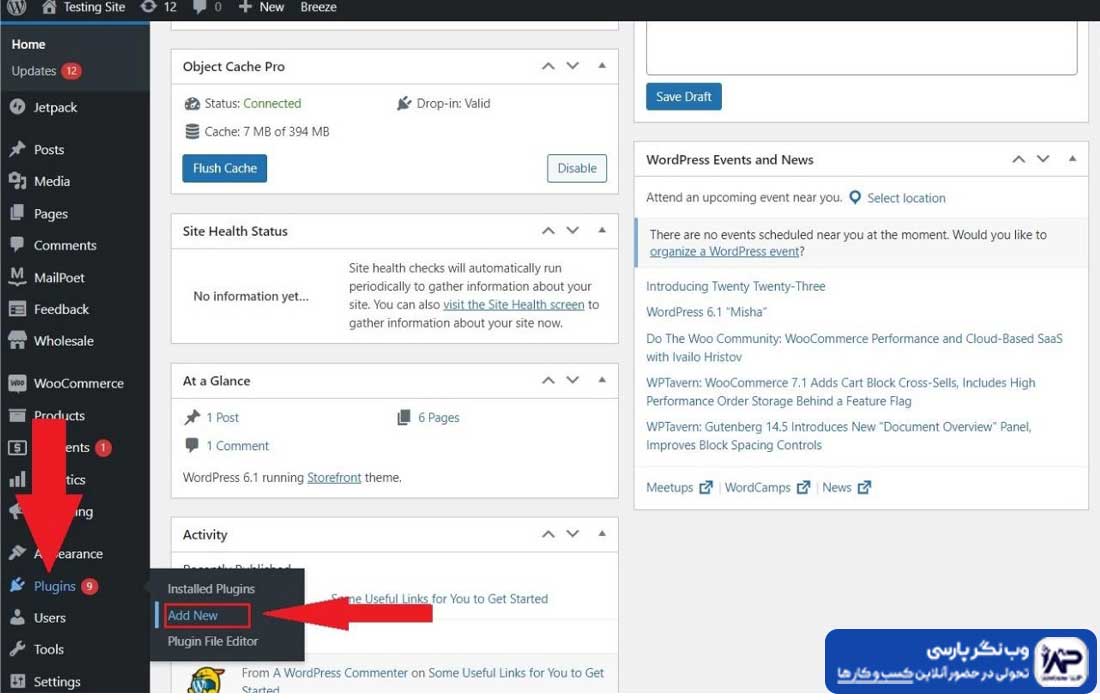Open the 1 Post link
Screen dimensions: 1100x700
pos(222,417)
